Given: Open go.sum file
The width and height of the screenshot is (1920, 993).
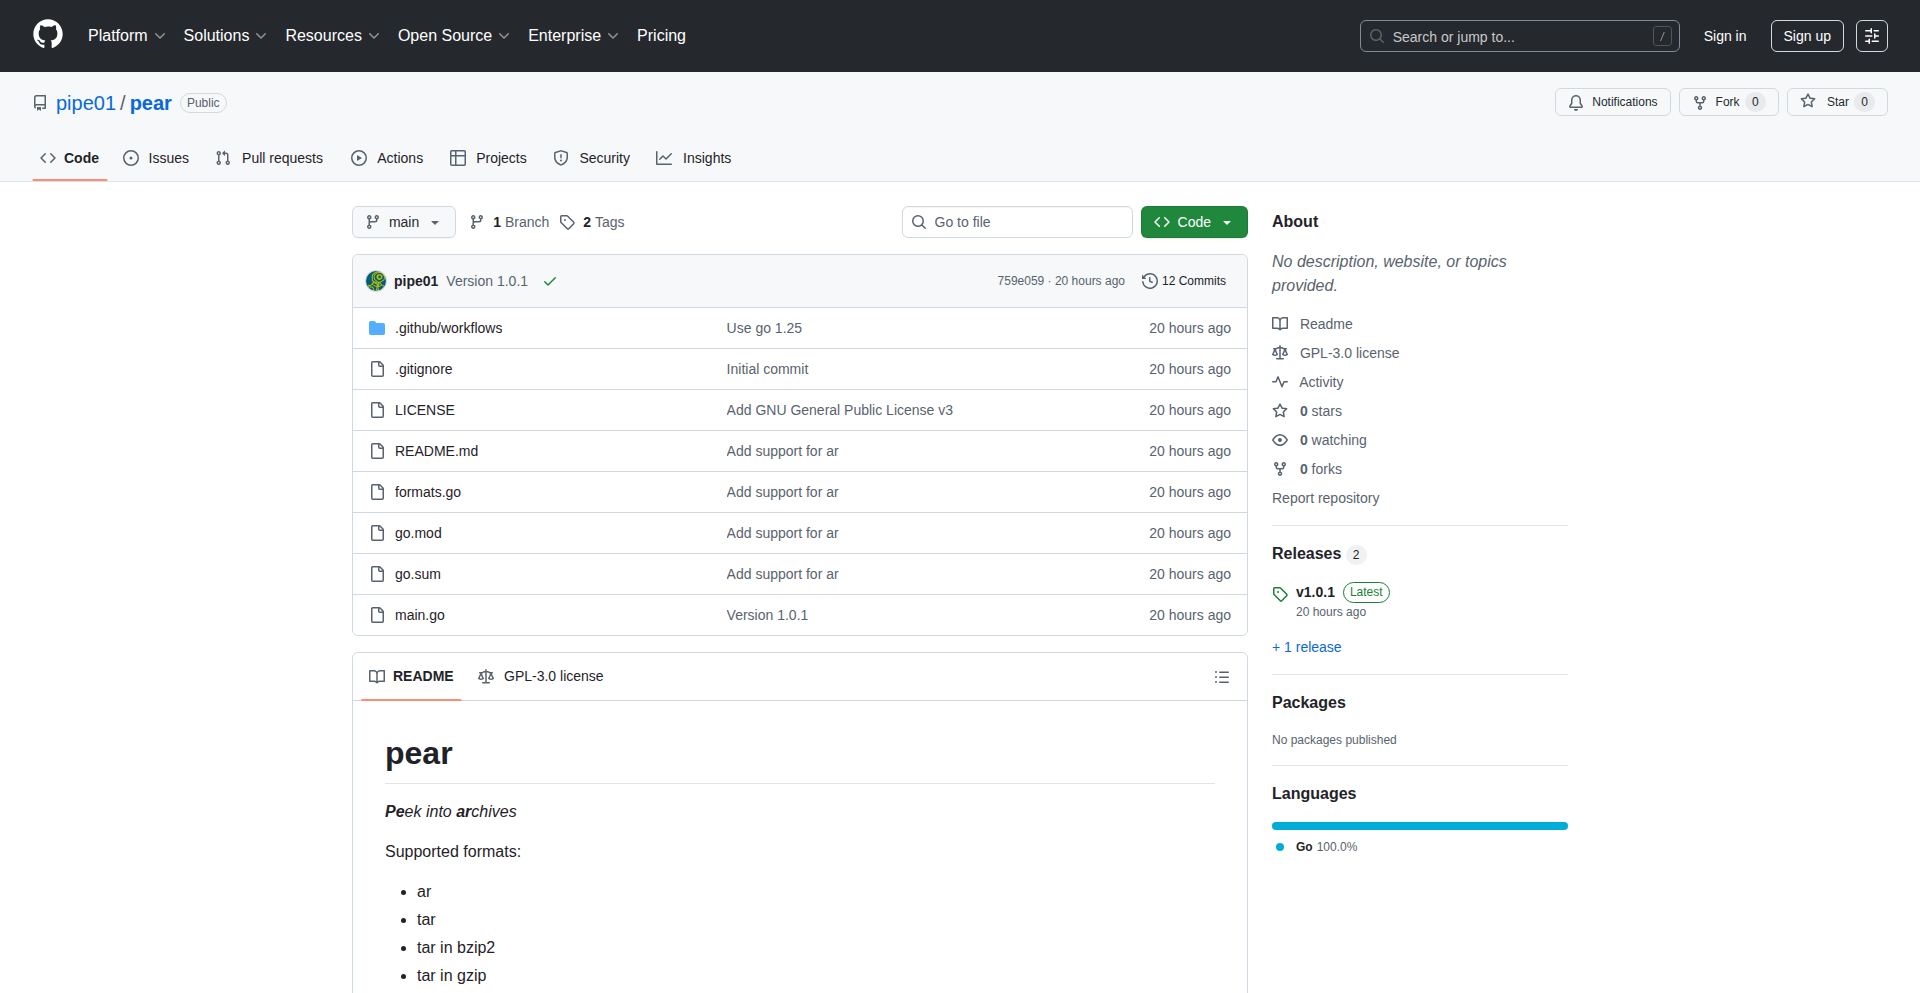Looking at the screenshot, I should 417,574.
